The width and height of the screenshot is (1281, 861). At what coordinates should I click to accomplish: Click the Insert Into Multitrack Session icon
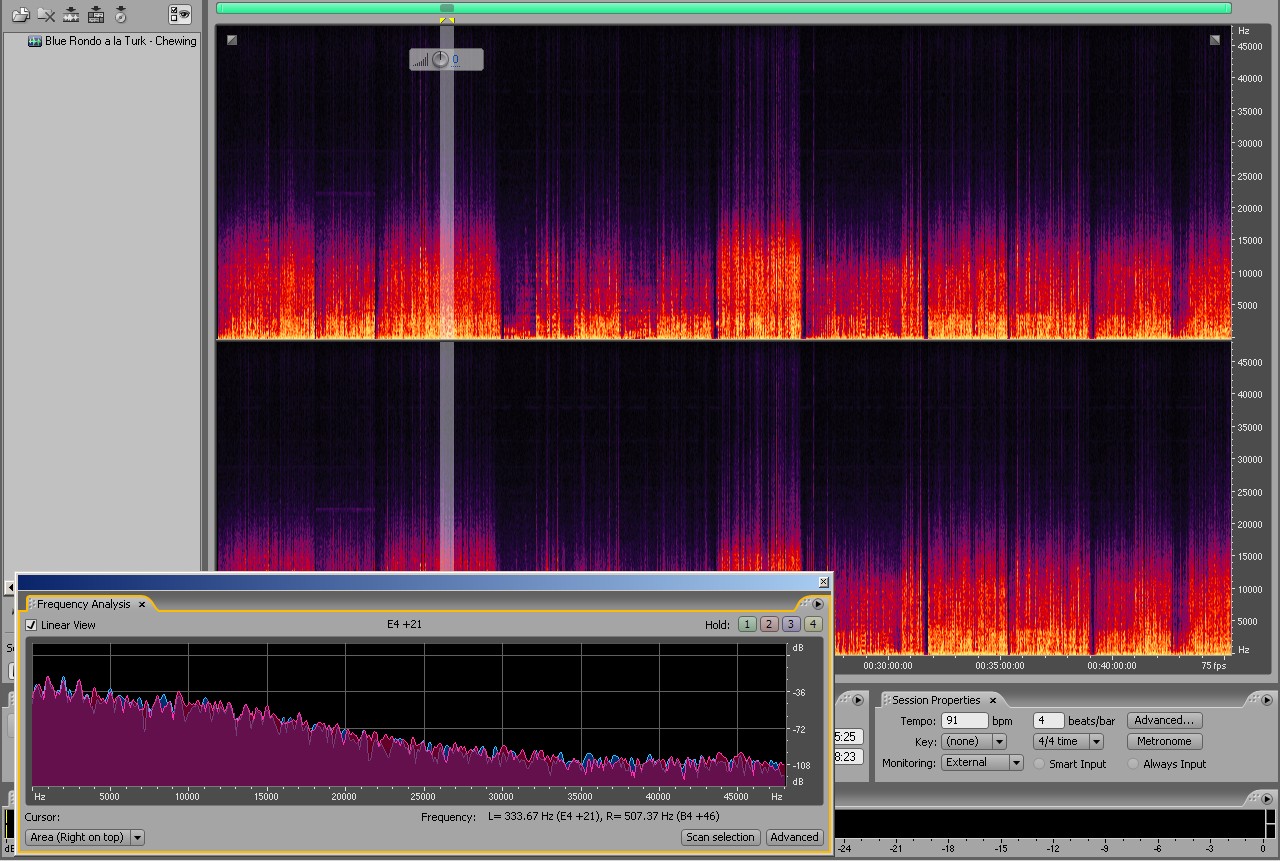(x=96, y=14)
